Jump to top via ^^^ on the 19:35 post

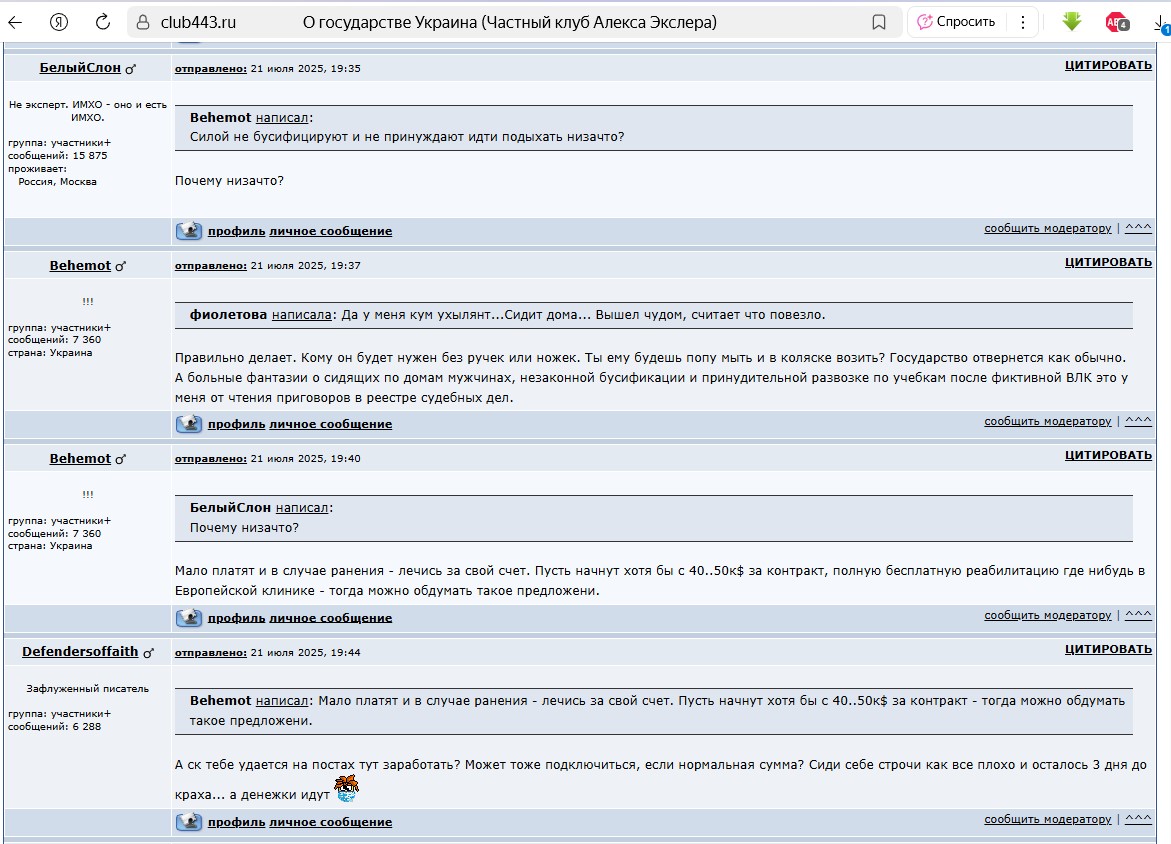[x=1138, y=227]
